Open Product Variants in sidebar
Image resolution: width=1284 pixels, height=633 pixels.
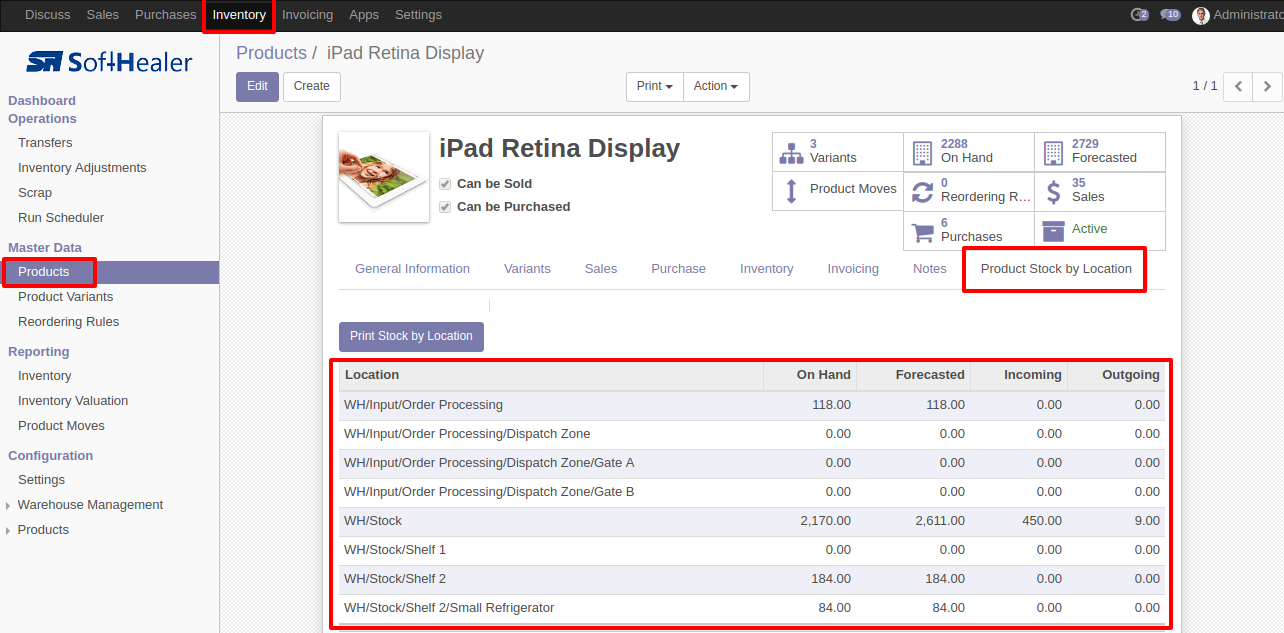[65, 297]
